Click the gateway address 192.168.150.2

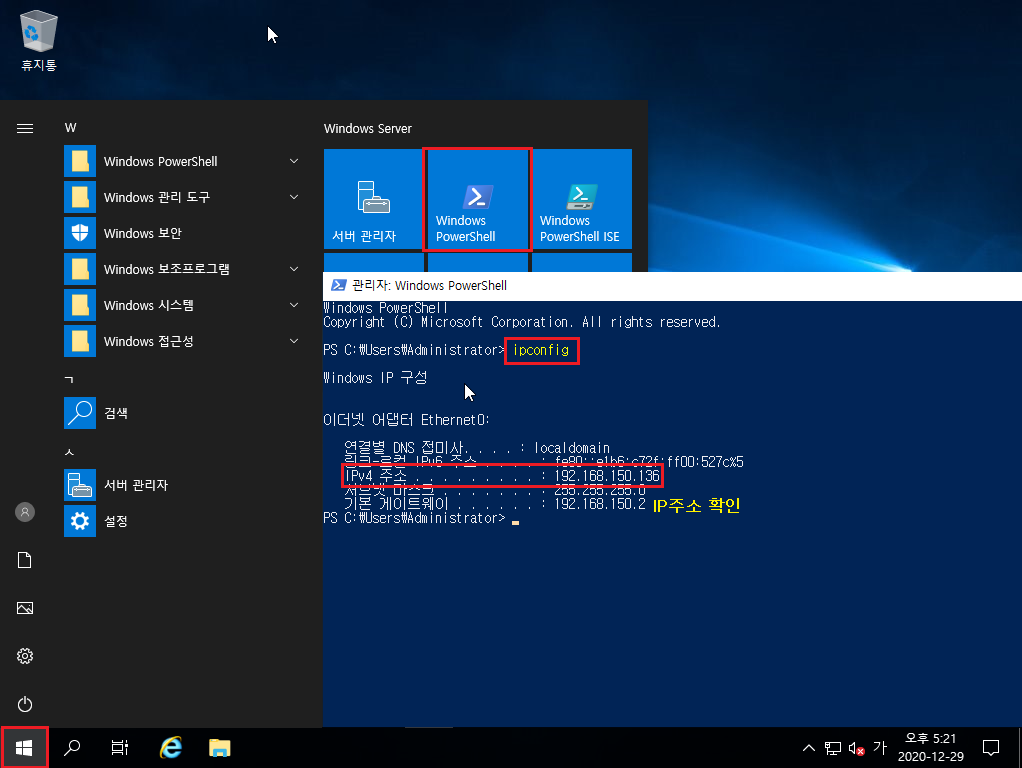point(600,504)
